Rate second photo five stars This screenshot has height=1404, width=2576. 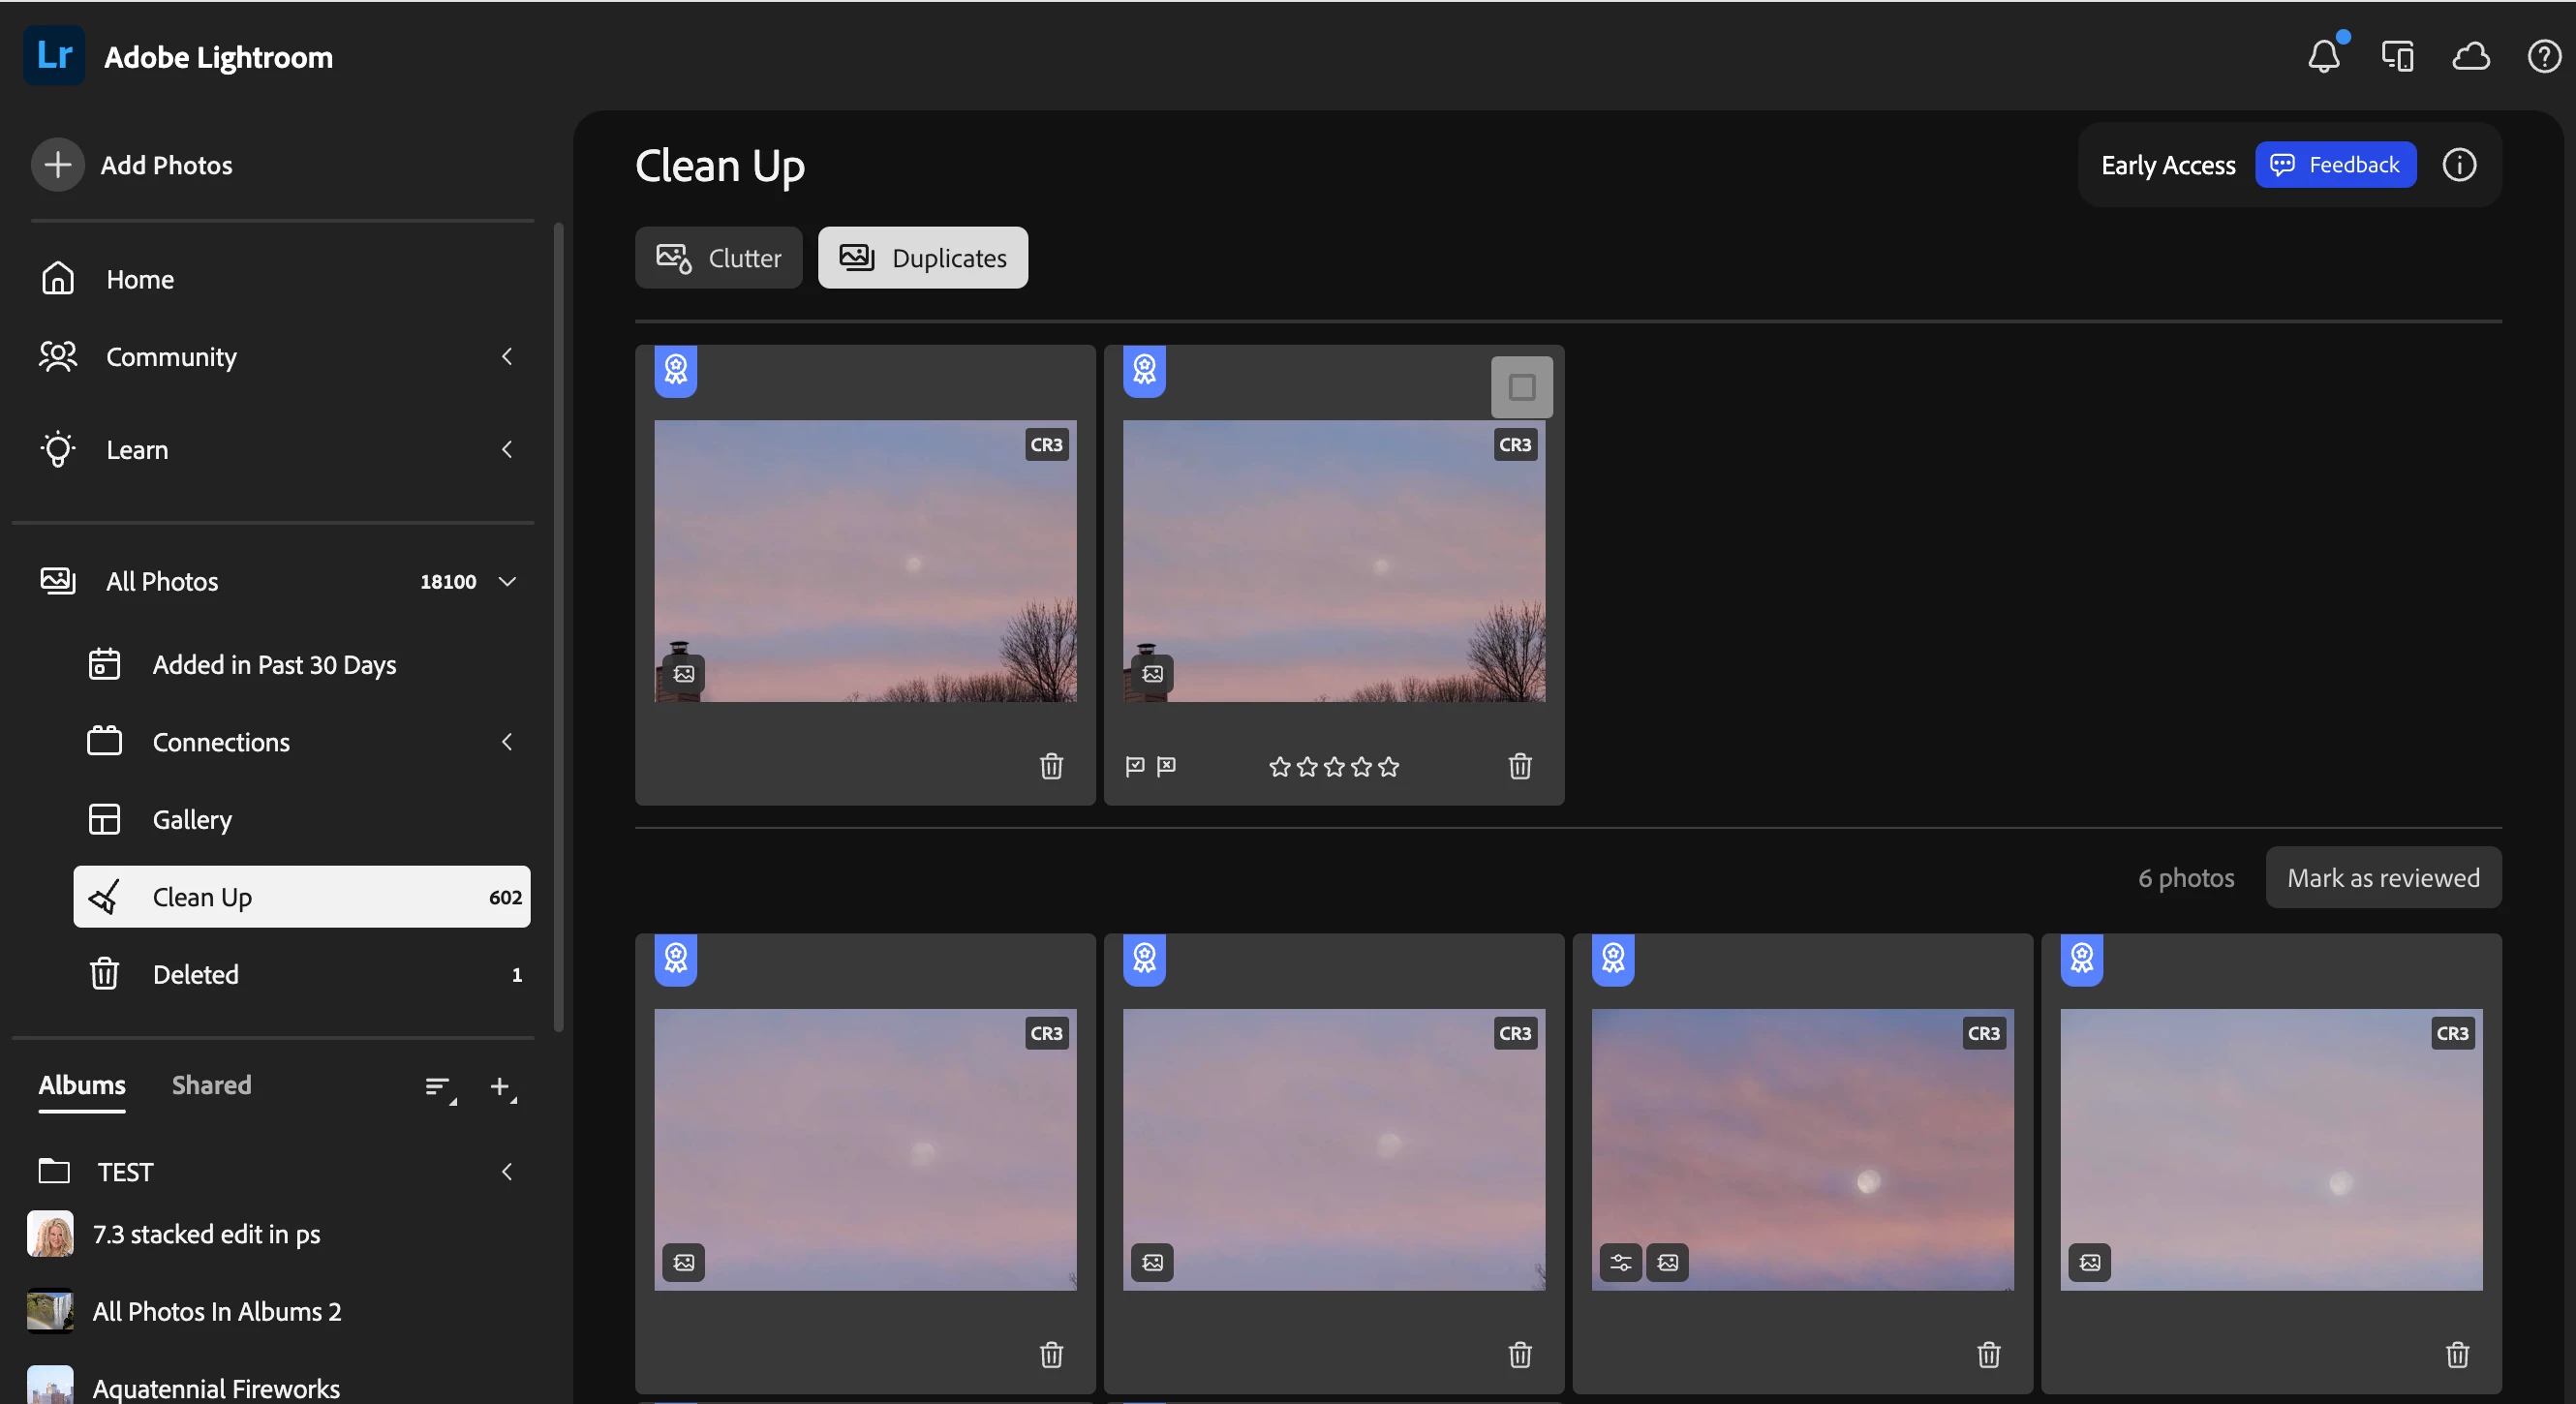[1389, 767]
